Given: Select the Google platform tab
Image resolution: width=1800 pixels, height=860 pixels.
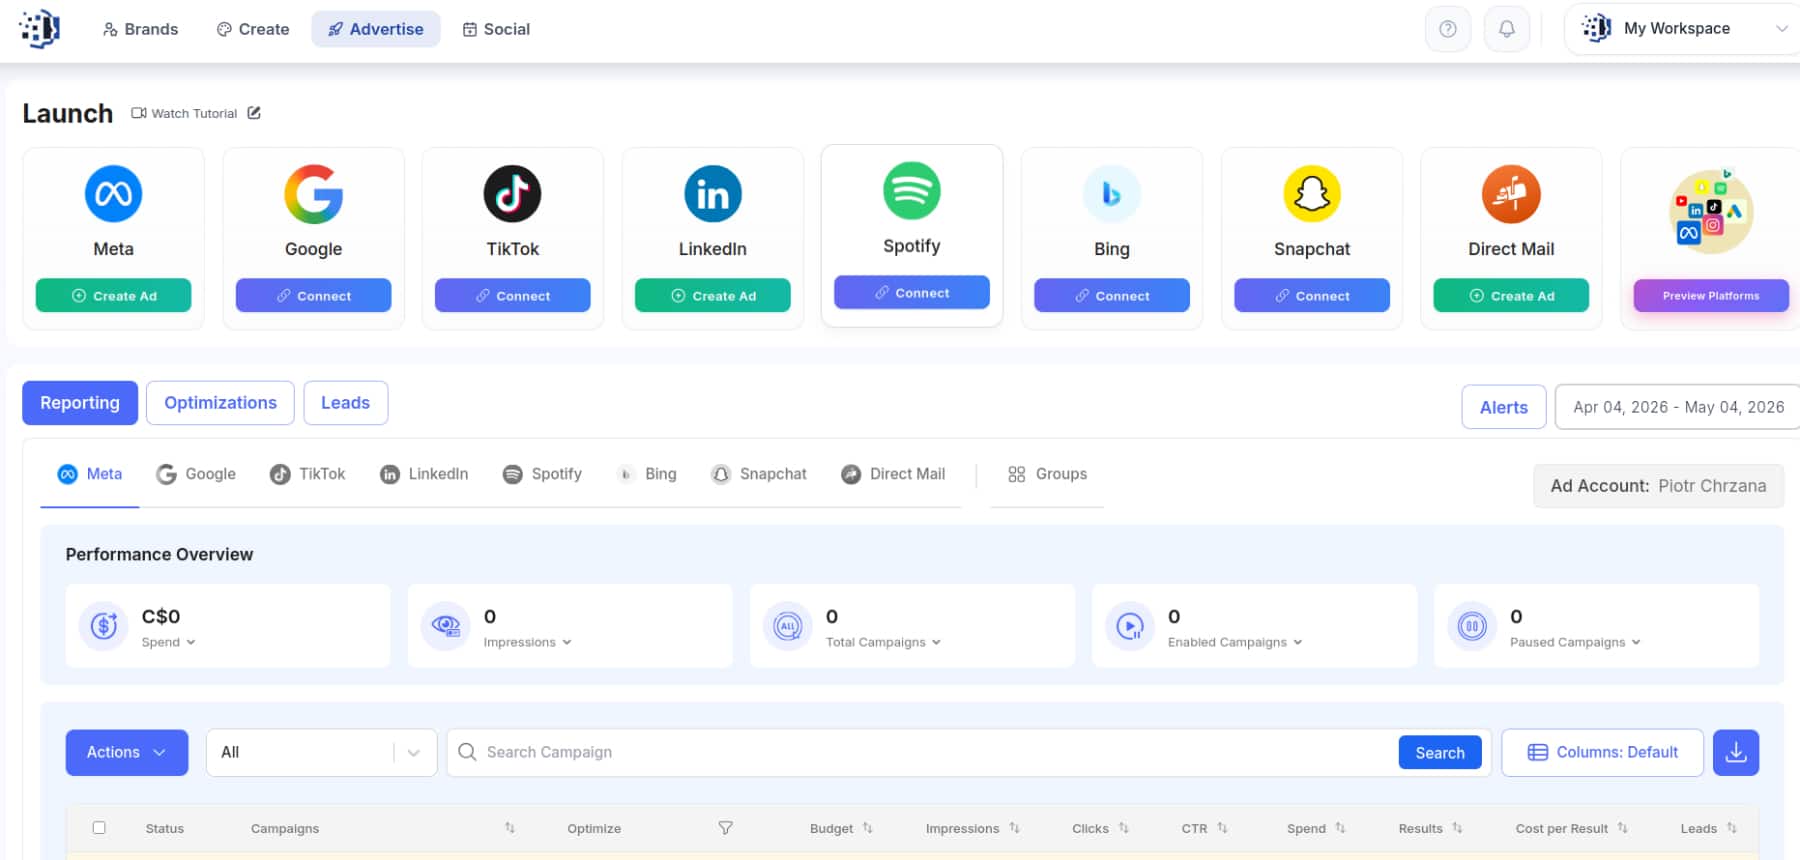Looking at the screenshot, I should point(196,474).
